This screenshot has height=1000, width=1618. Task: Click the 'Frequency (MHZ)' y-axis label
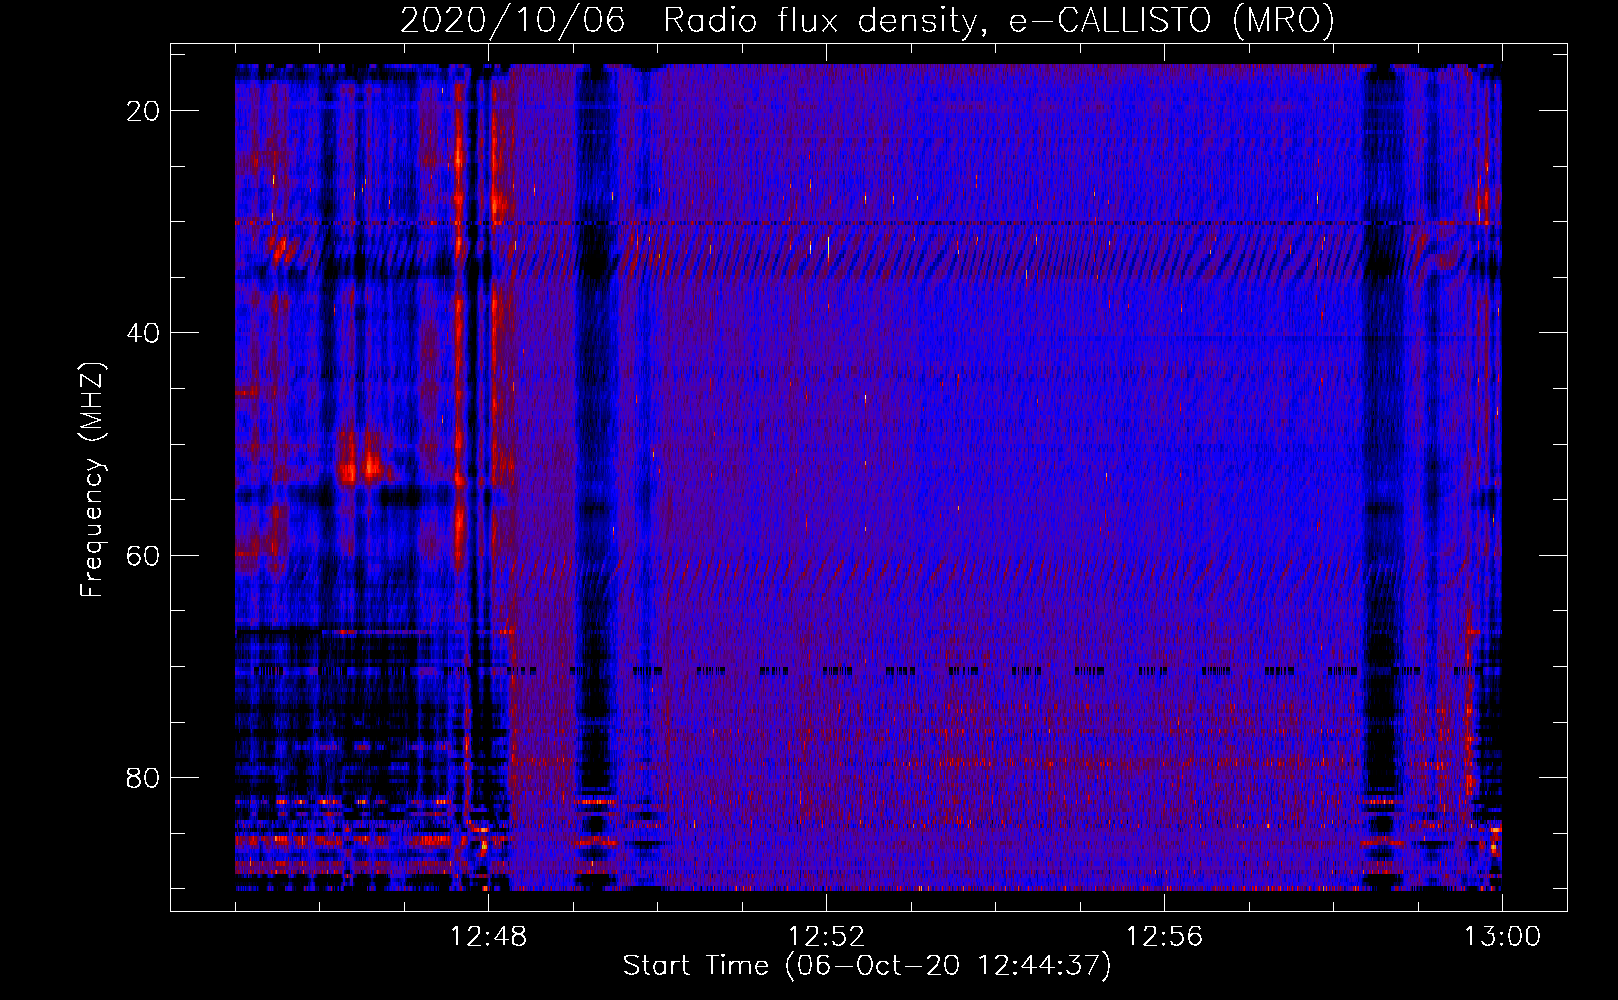coord(92,480)
